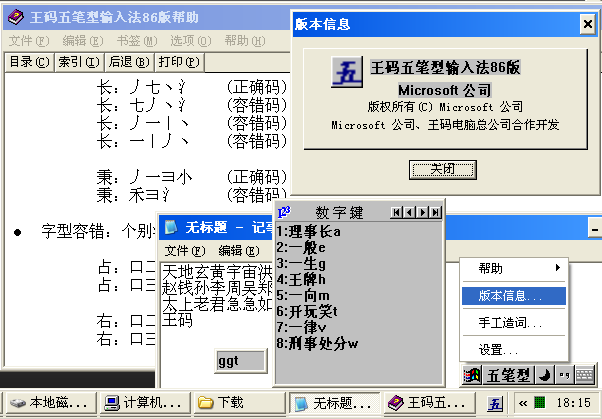The image size is (602, 419).
Task: Select candidate 5:一向m
Action: [x=303, y=296]
